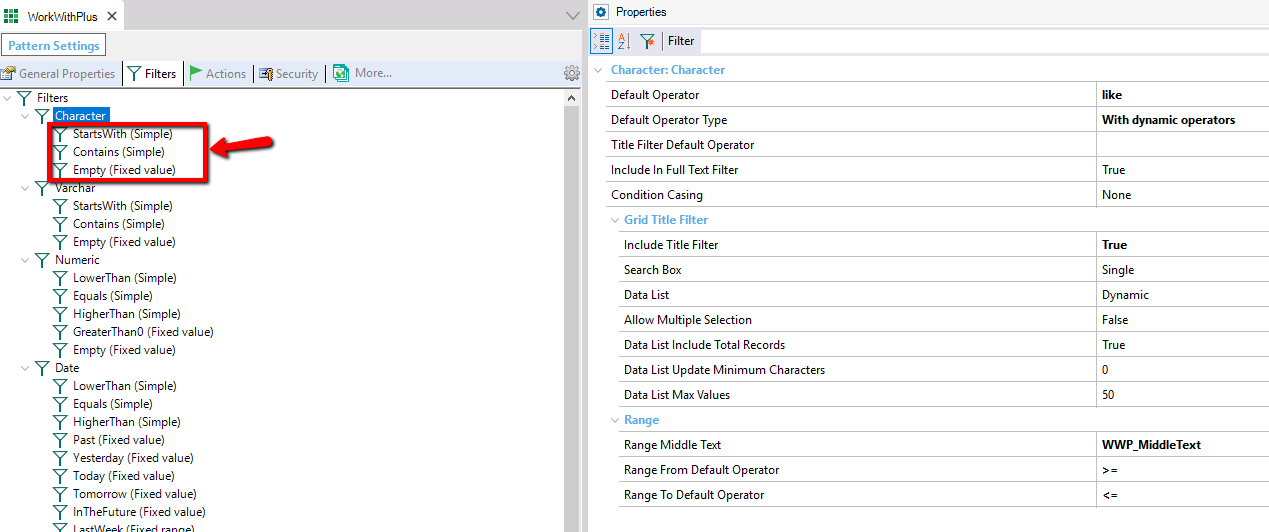Collapse the Grid Title Filter section
Image resolution: width=1269 pixels, height=532 pixels.
point(615,220)
